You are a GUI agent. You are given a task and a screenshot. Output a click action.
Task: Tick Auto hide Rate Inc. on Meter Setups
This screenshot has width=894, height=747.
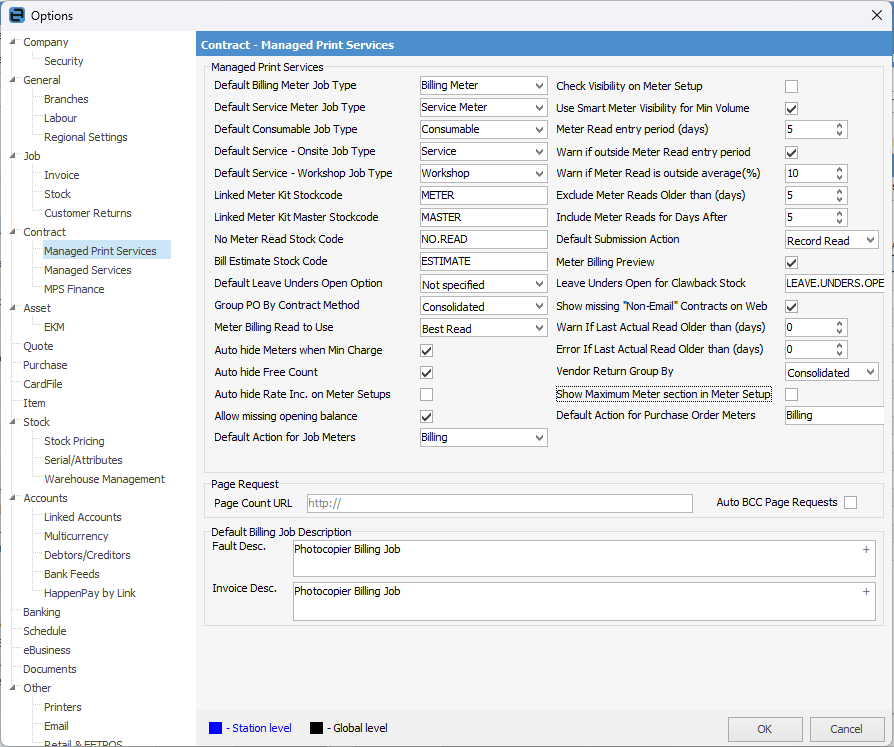coord(426,394)
